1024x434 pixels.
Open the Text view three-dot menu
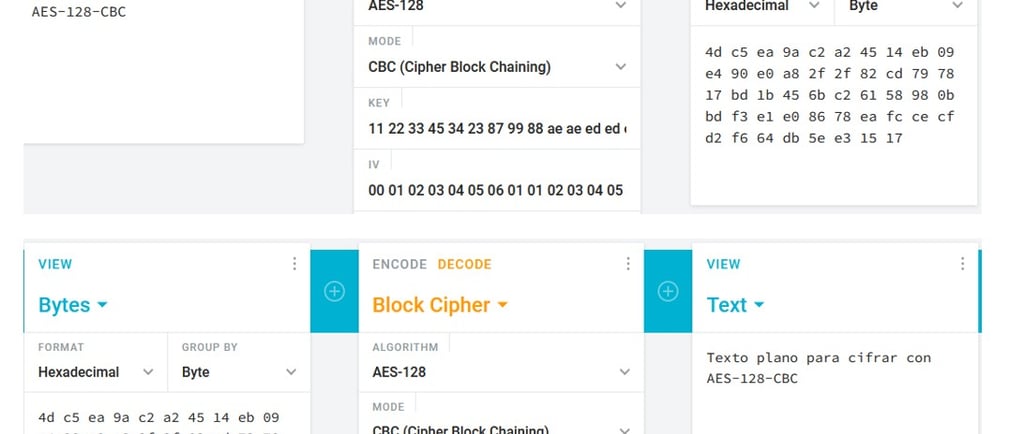962,264
